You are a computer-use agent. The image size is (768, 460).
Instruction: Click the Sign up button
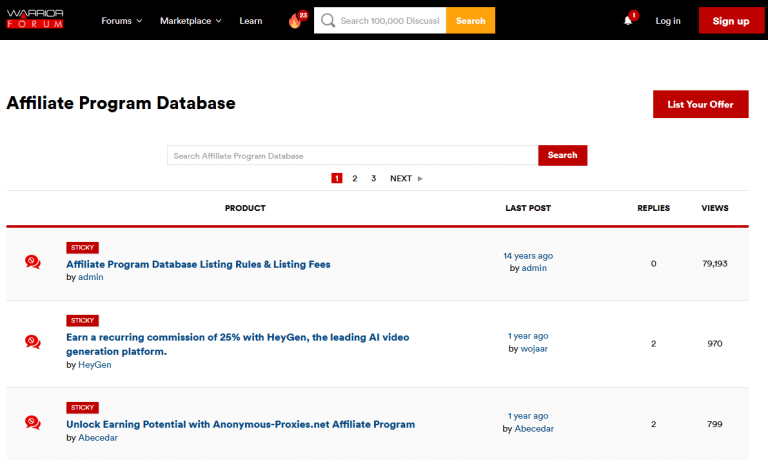(x=731, y=21)
